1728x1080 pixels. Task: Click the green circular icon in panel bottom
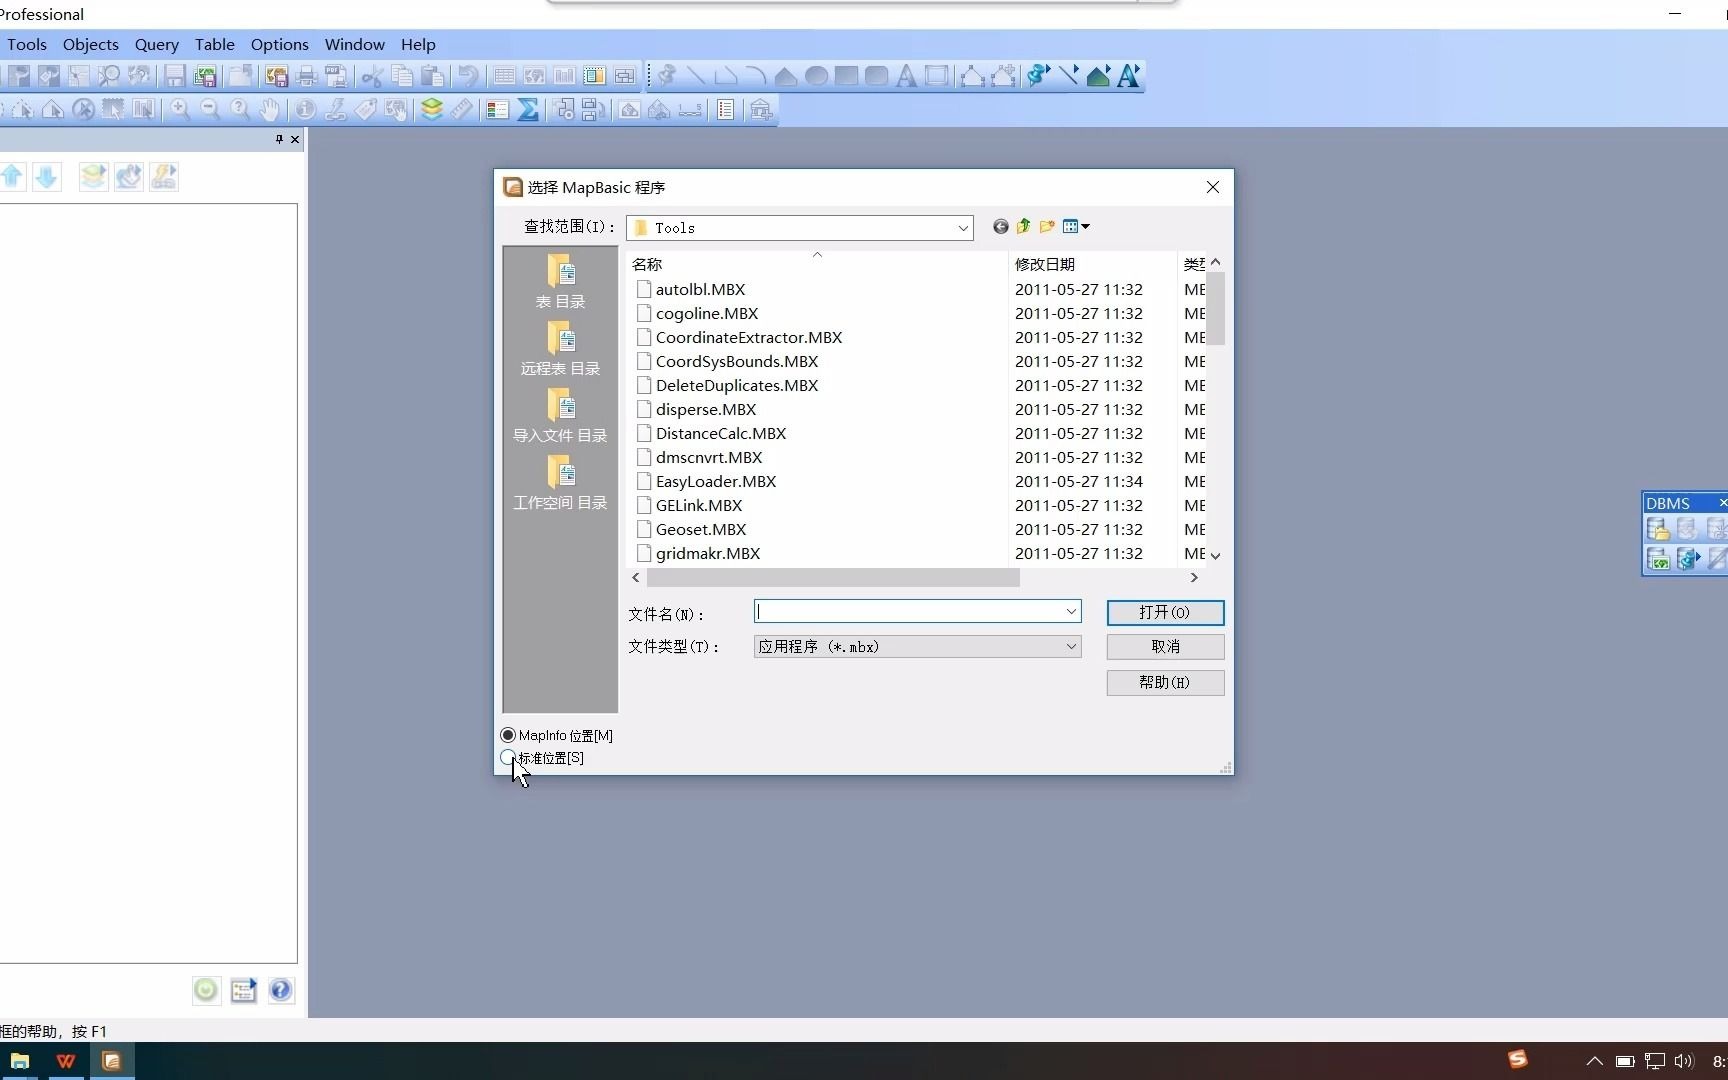(x=206, y=990)
